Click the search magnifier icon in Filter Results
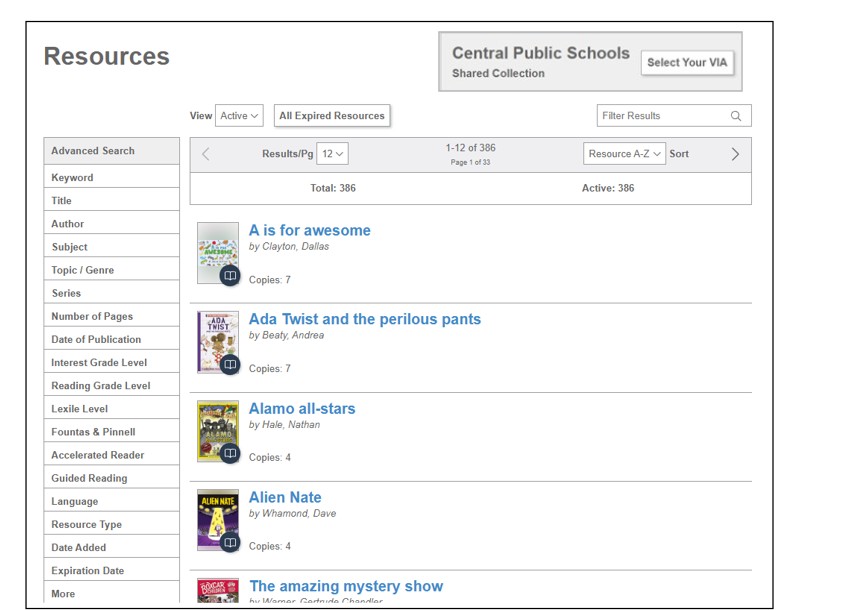This screenshot has width=853, height=610. (x=735, y=116)
